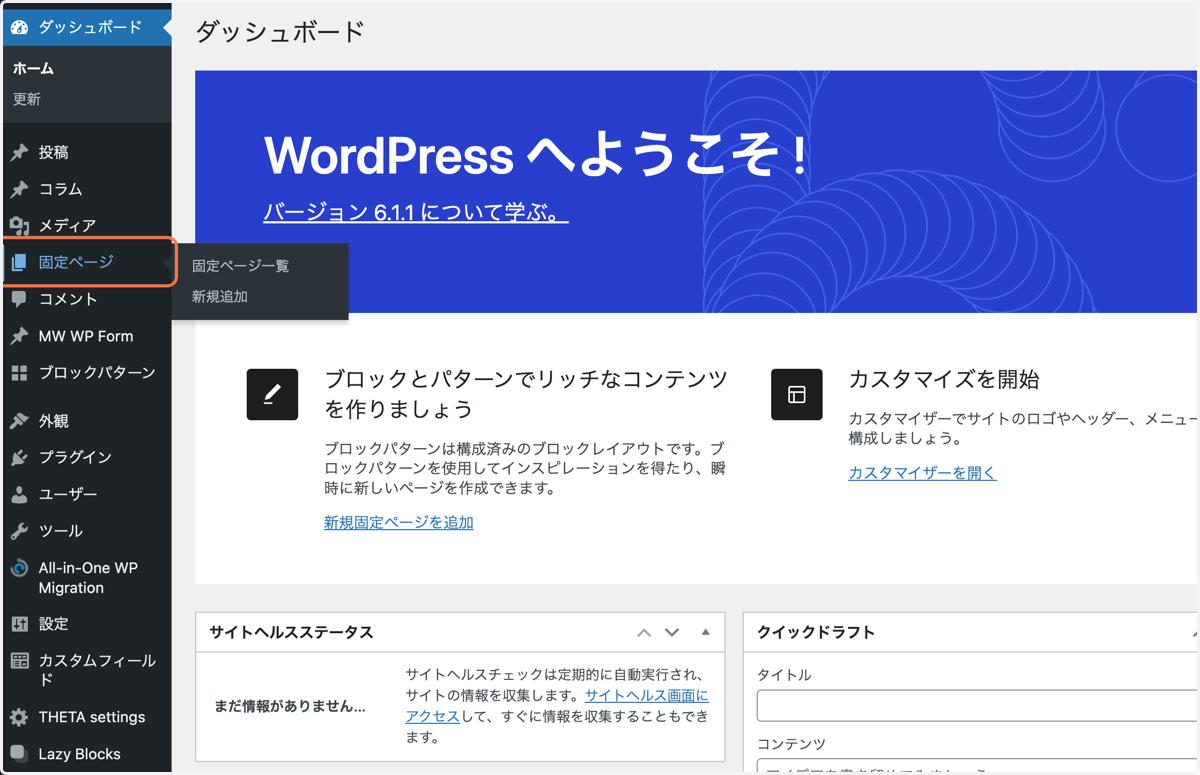The image size is (1200, 775).
Task: Click the ダッシュボード page heading
Action: point(280,32)
